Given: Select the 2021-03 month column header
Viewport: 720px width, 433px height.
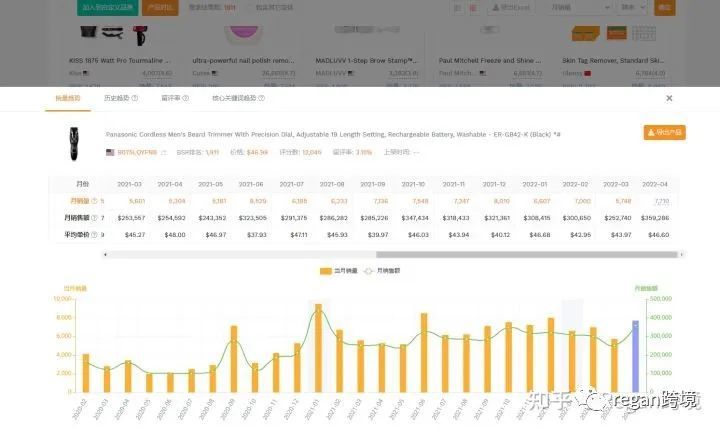Looking at the screenshot, I should click(x=129, y=184).
